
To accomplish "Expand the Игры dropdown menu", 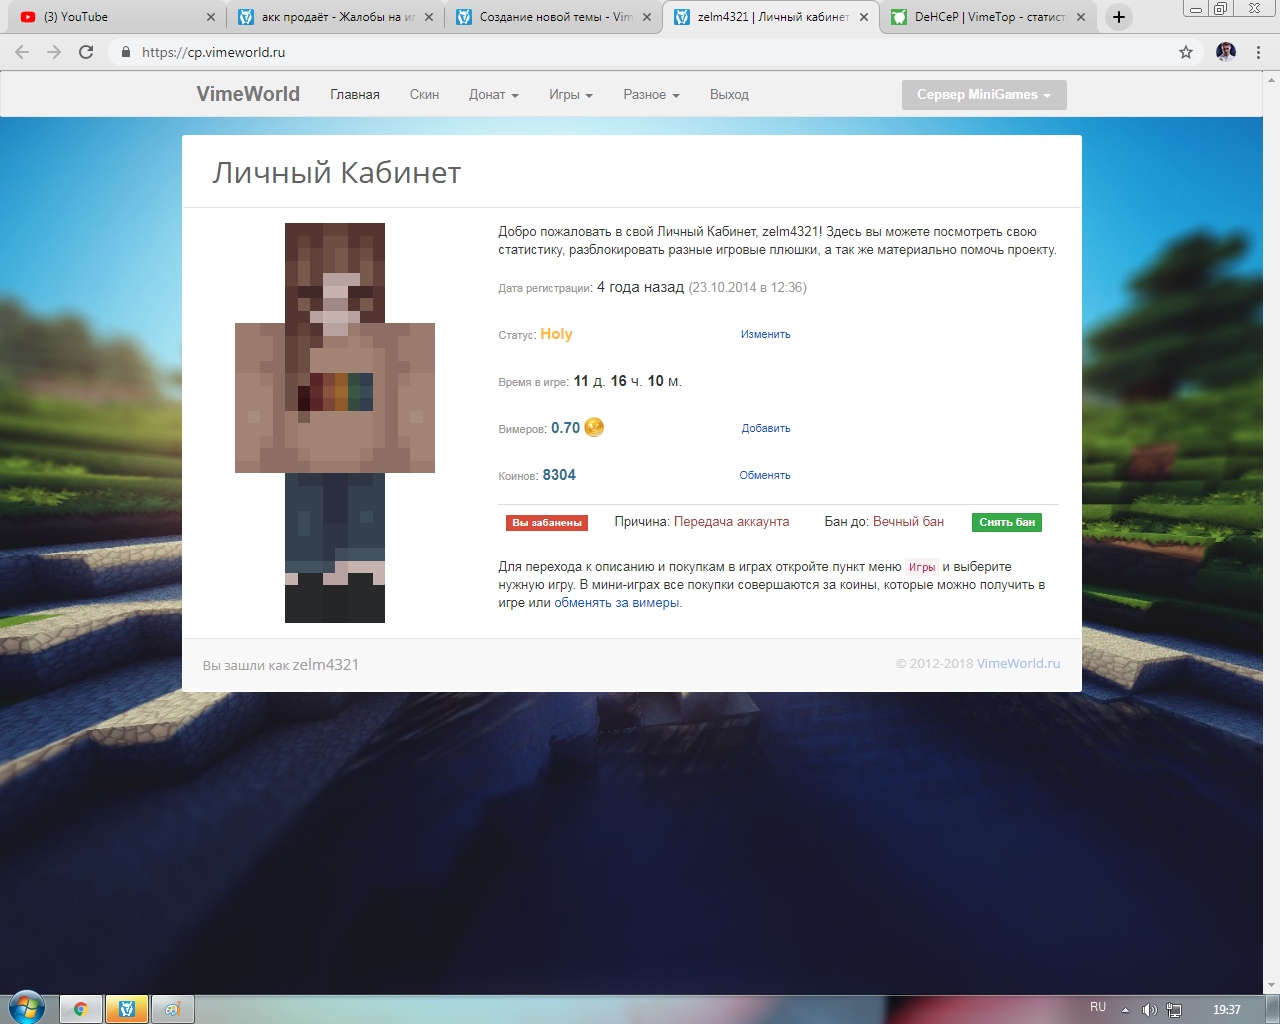I will 570,95.
